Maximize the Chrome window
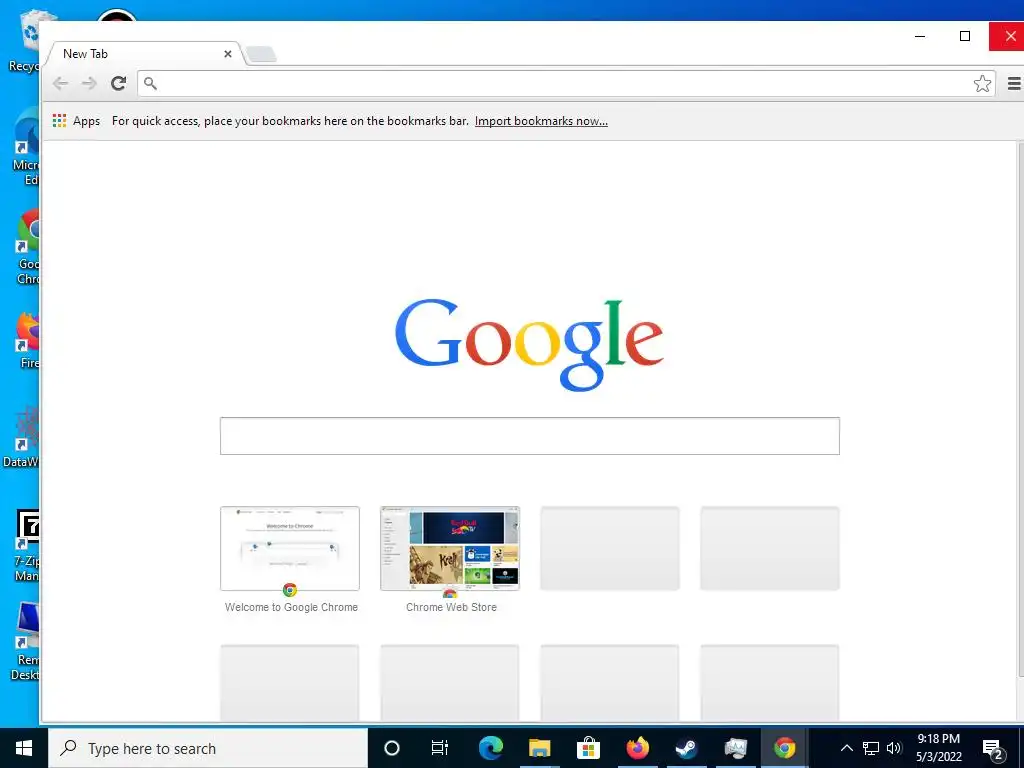Image resolution: width=1024 pixels, height=768 pixels. click(965, 36)
